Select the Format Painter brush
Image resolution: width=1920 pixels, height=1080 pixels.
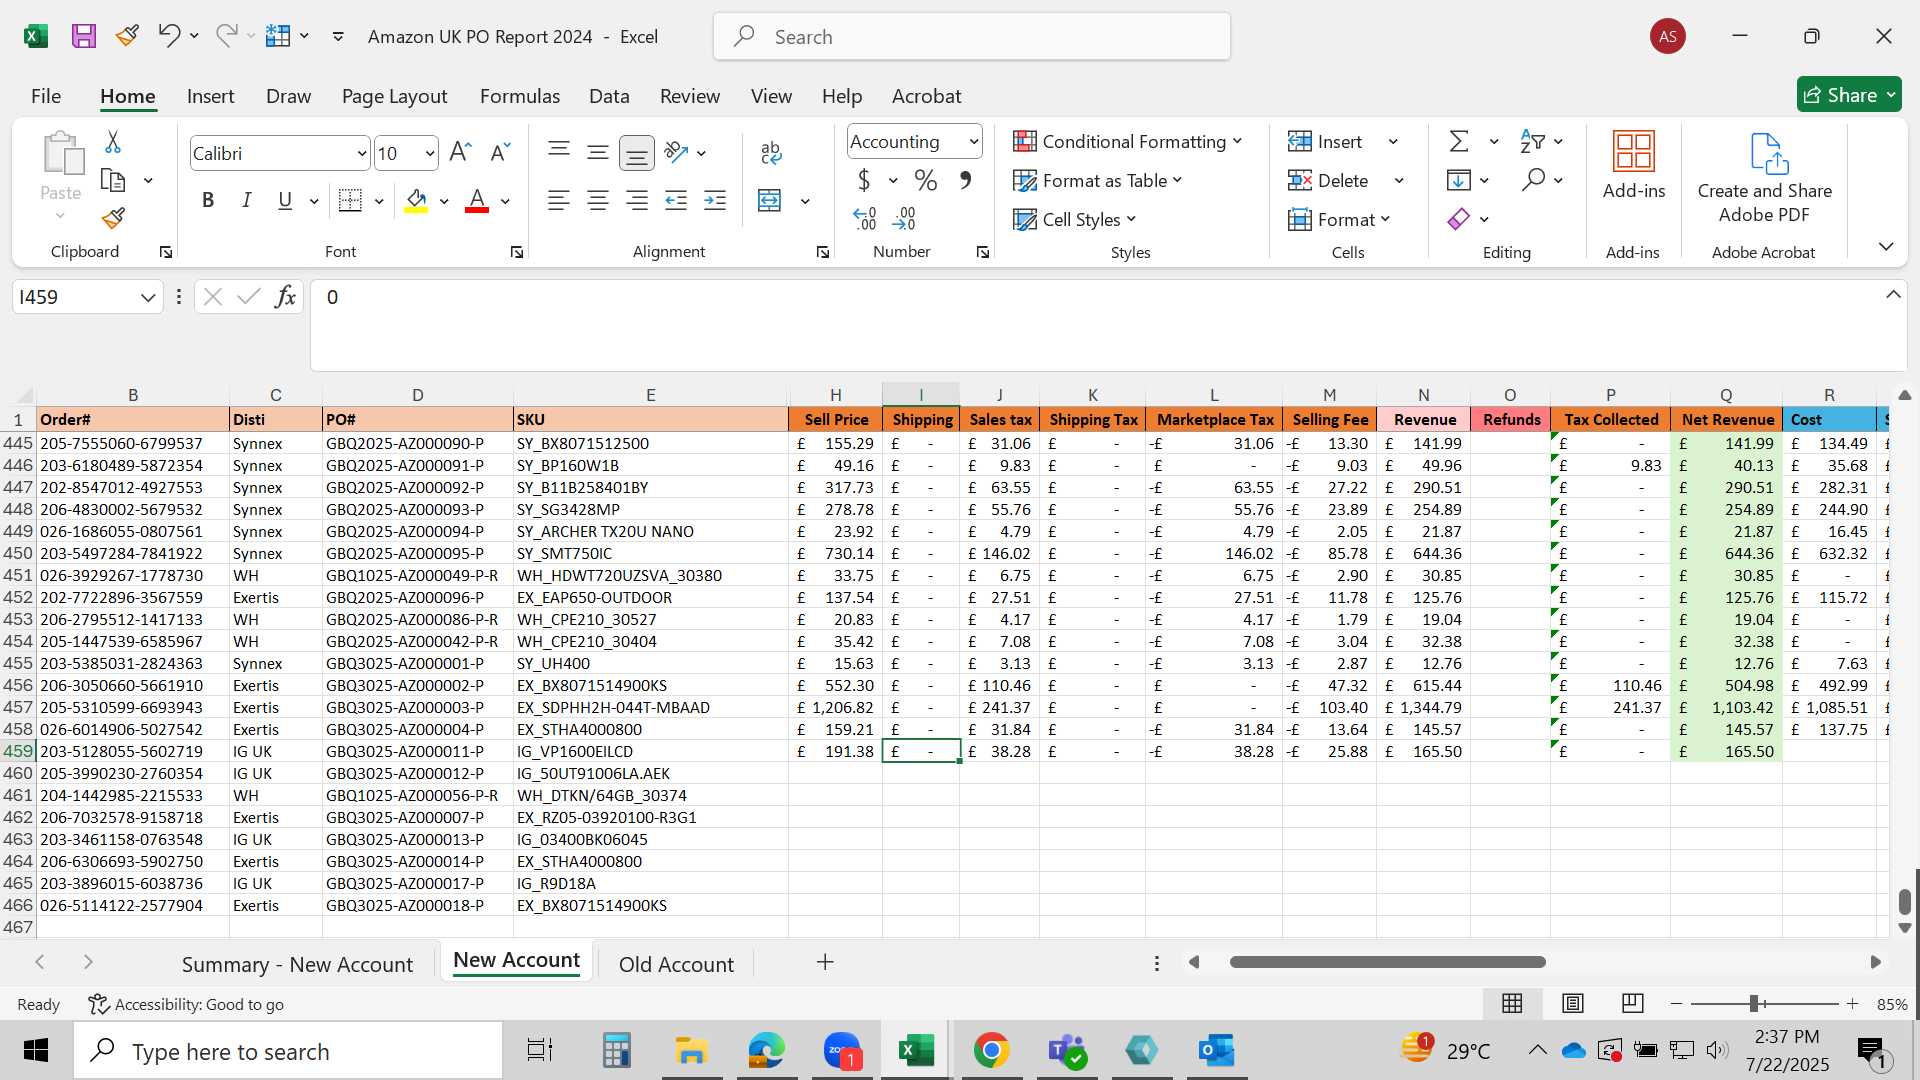pos(113,218)
